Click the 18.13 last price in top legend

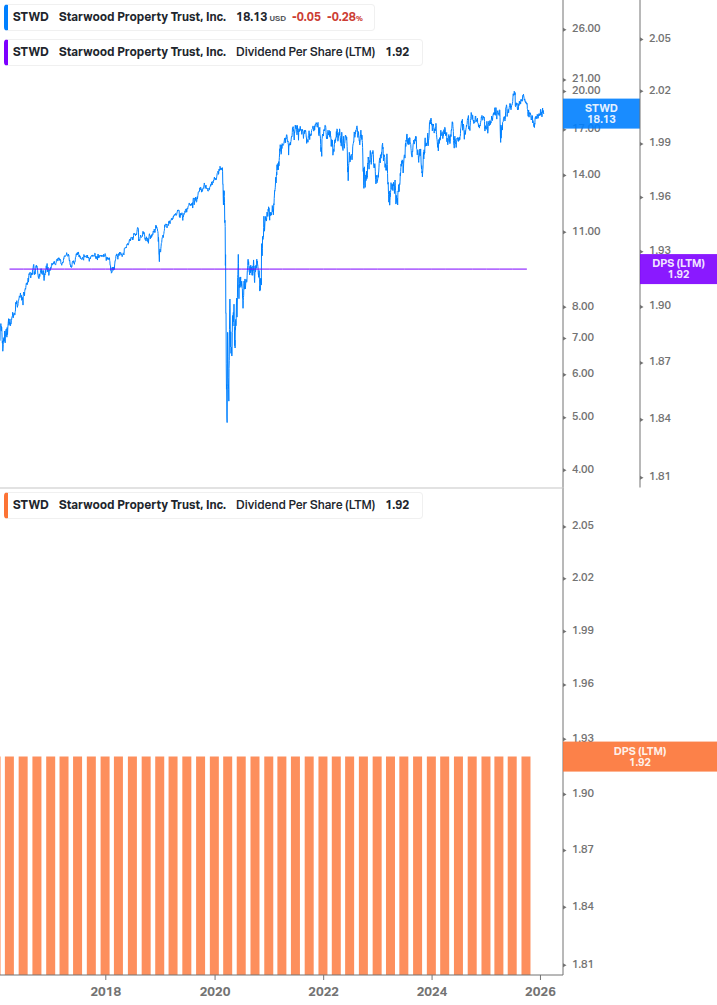(251, 17)
